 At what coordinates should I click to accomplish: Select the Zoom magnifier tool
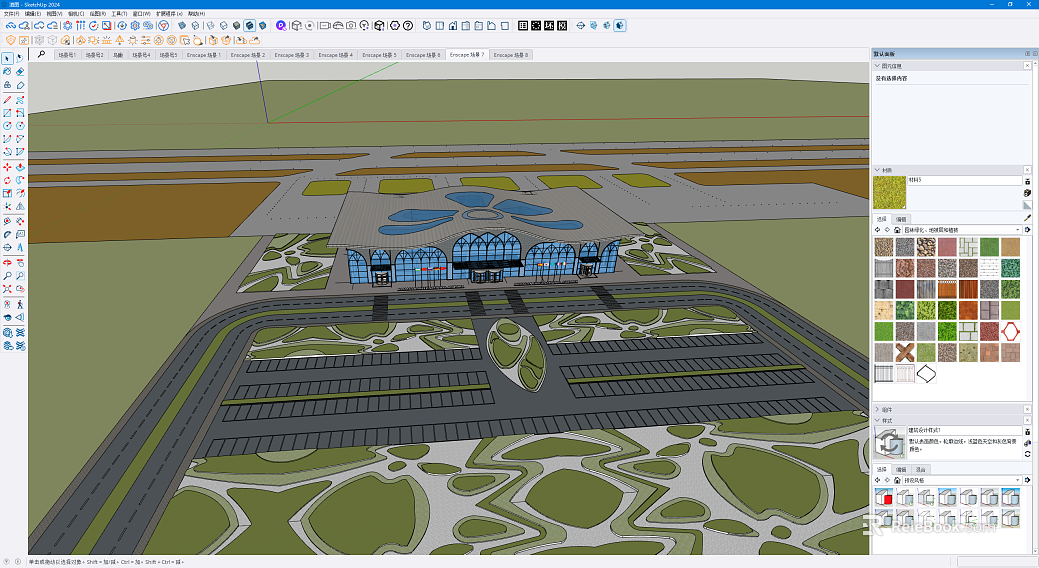[7, 276]
